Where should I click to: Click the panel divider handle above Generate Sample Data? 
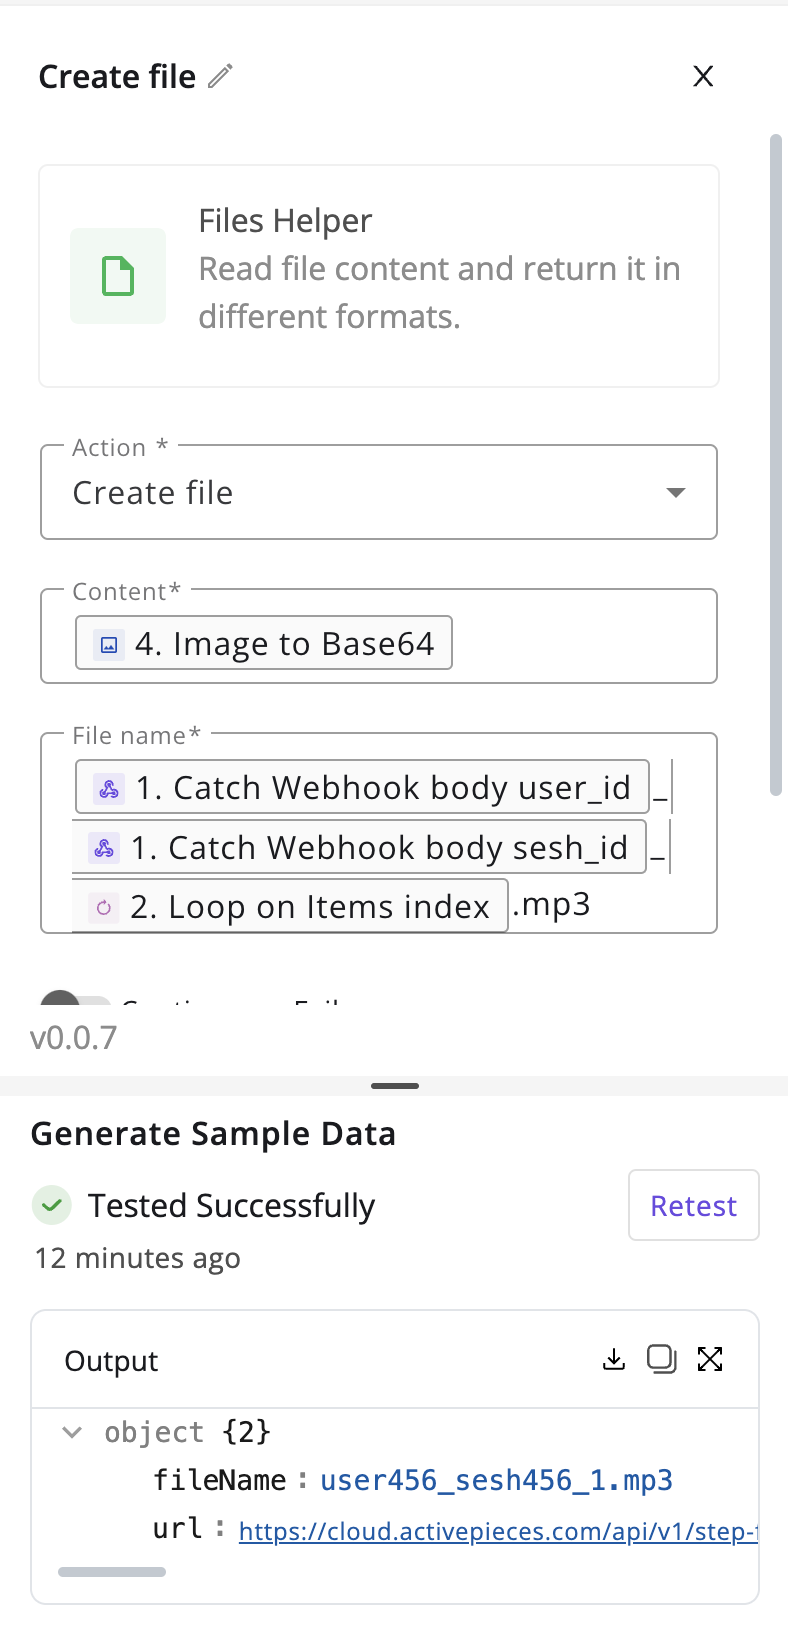pyautogui.click(x=395, y=1086)
